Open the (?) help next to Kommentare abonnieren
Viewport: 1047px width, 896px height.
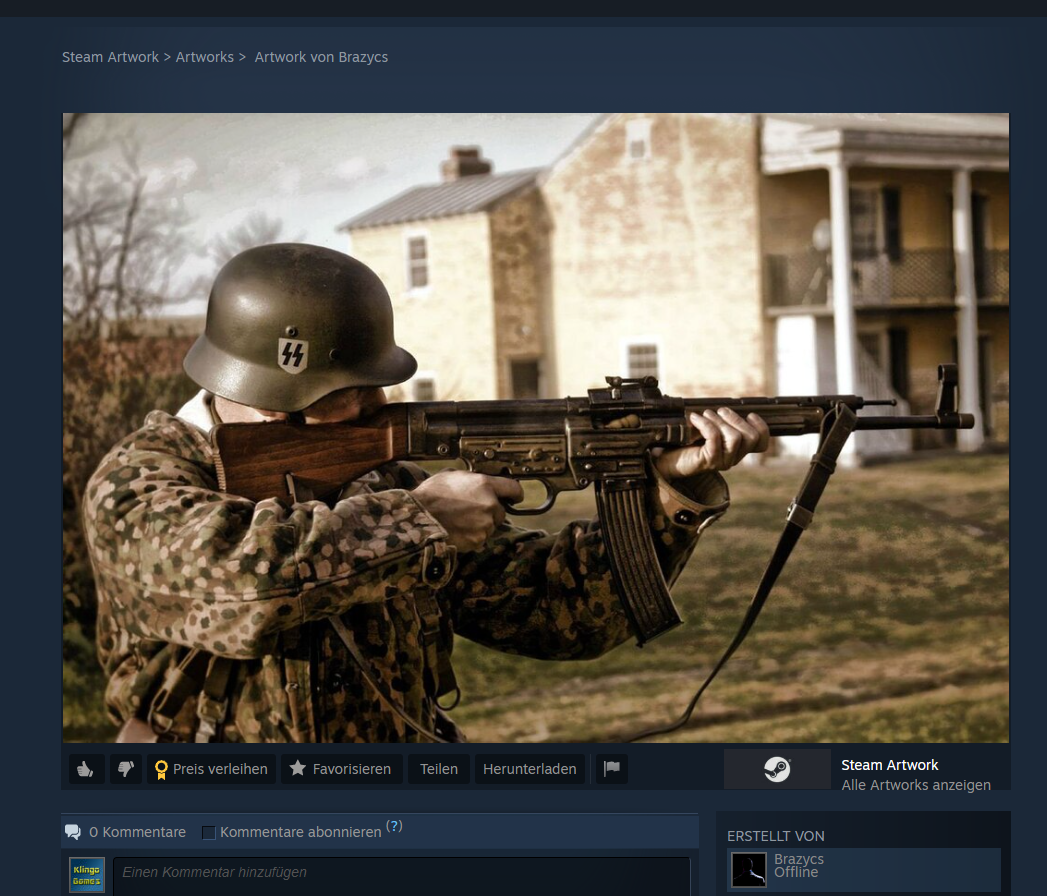(x=394, y=826)
